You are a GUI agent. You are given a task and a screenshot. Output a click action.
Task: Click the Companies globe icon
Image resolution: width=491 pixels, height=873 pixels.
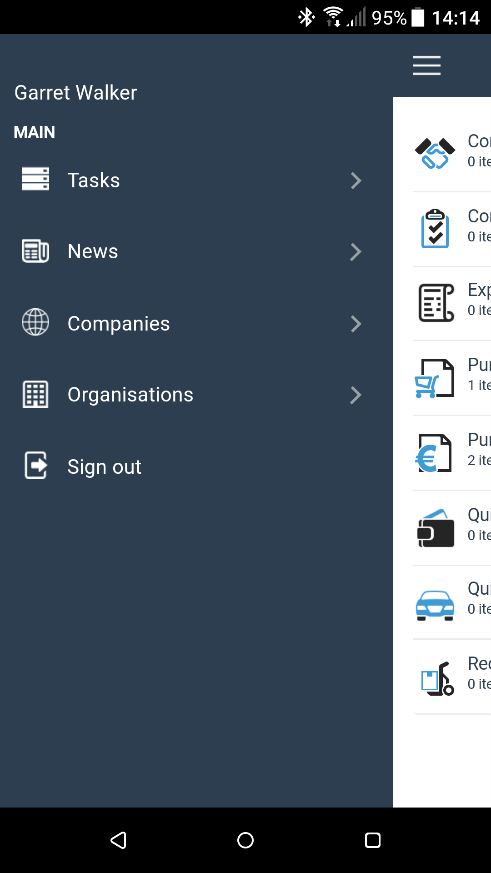[36, 322]
